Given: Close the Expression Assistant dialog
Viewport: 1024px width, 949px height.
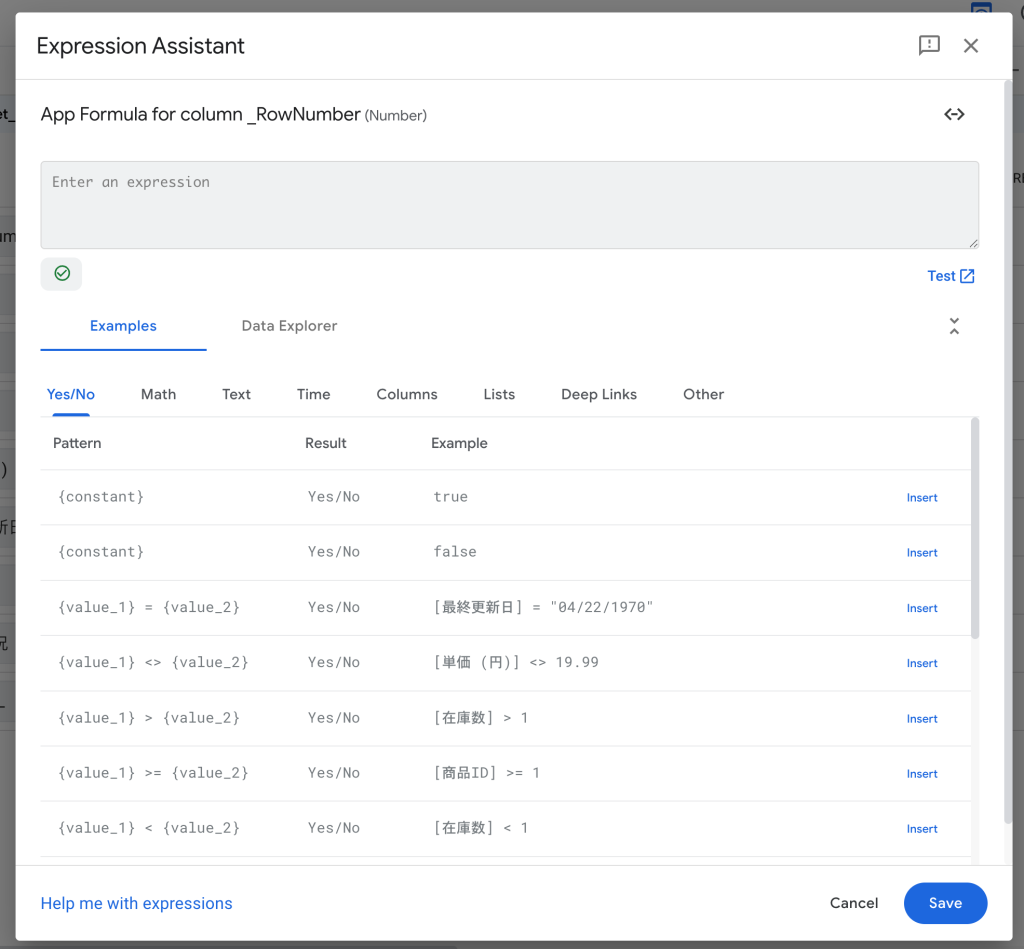Looking at the screenshot, I should tap(970, 45).
